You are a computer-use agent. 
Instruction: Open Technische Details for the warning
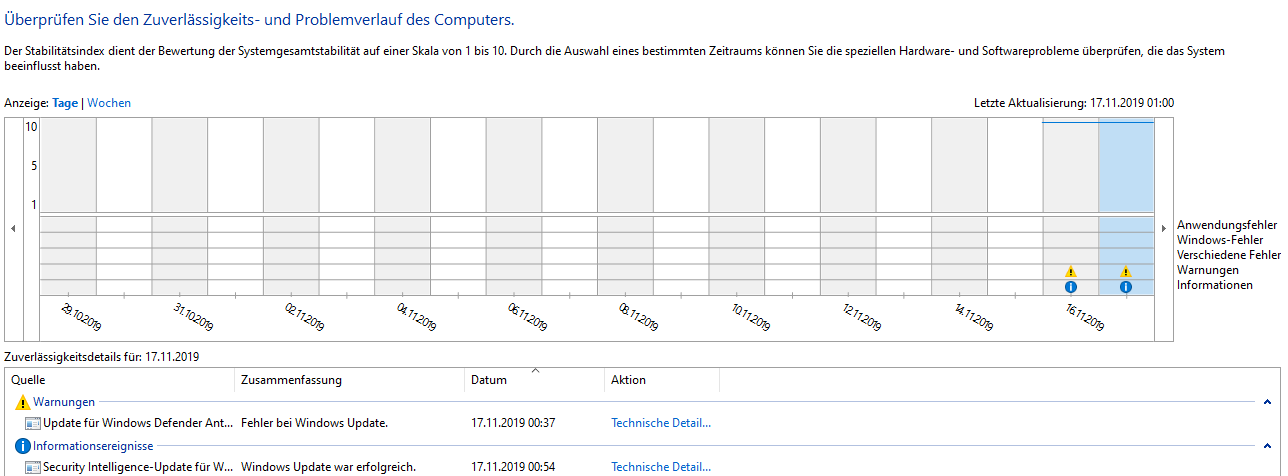pyautogui.click(x=661, y=423)
